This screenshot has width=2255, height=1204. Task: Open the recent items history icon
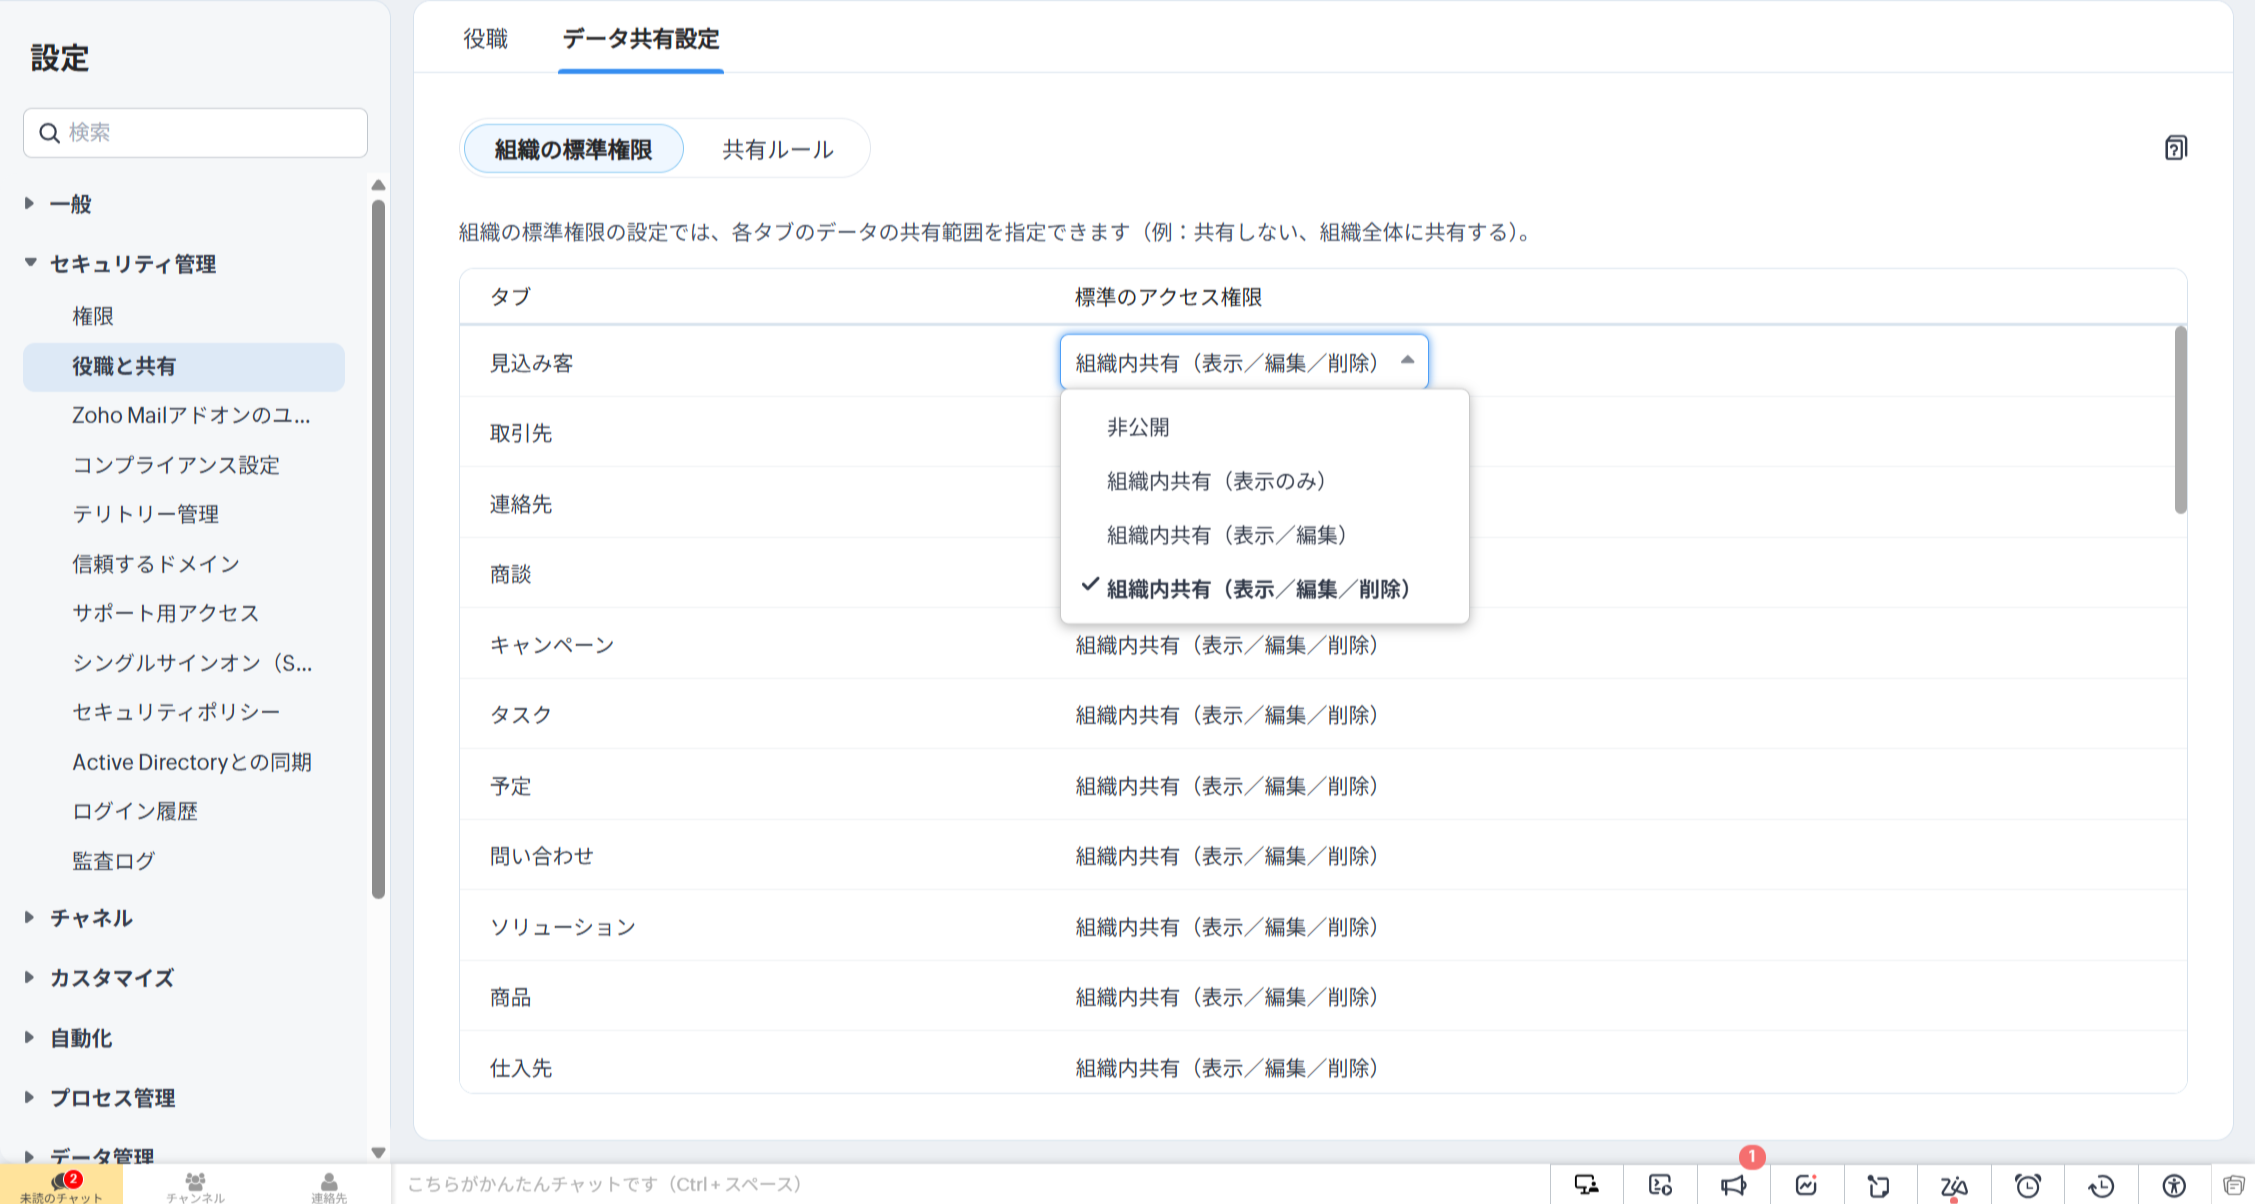(2101, 1186)
